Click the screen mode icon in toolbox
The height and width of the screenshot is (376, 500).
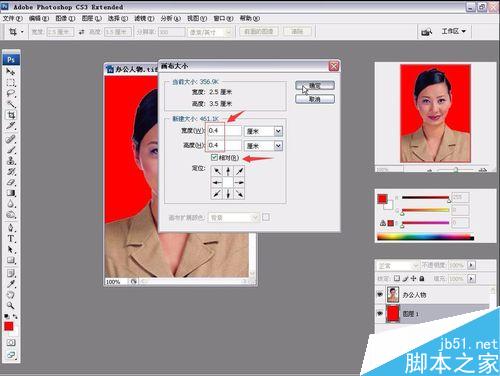pos(11,355)
